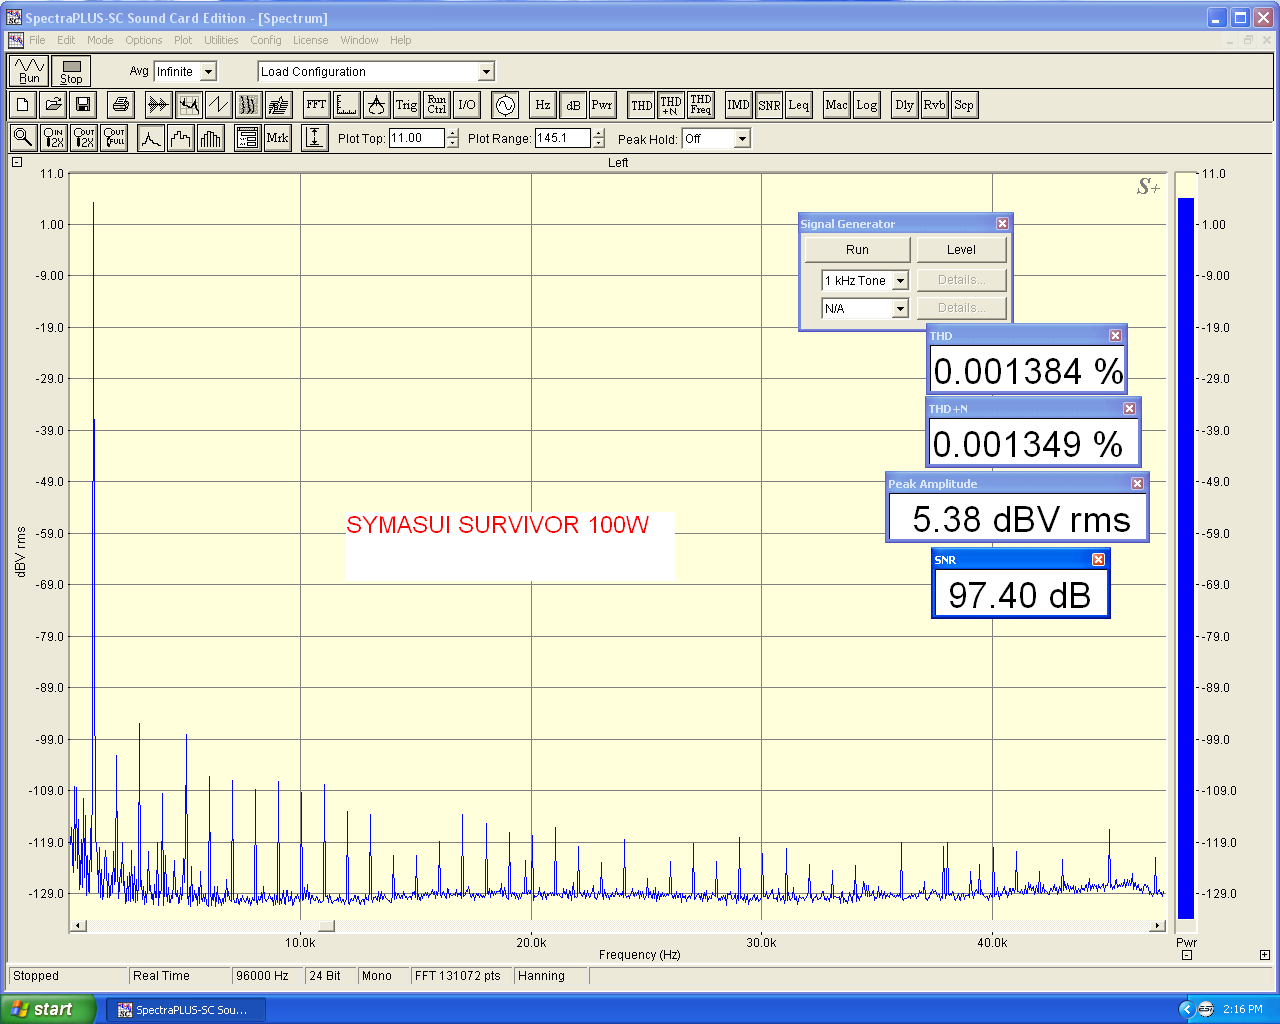Click the zoom IN 2X icon
Image resolution: width=1280 pixels, height=1024 pixels.
[53, 138]
